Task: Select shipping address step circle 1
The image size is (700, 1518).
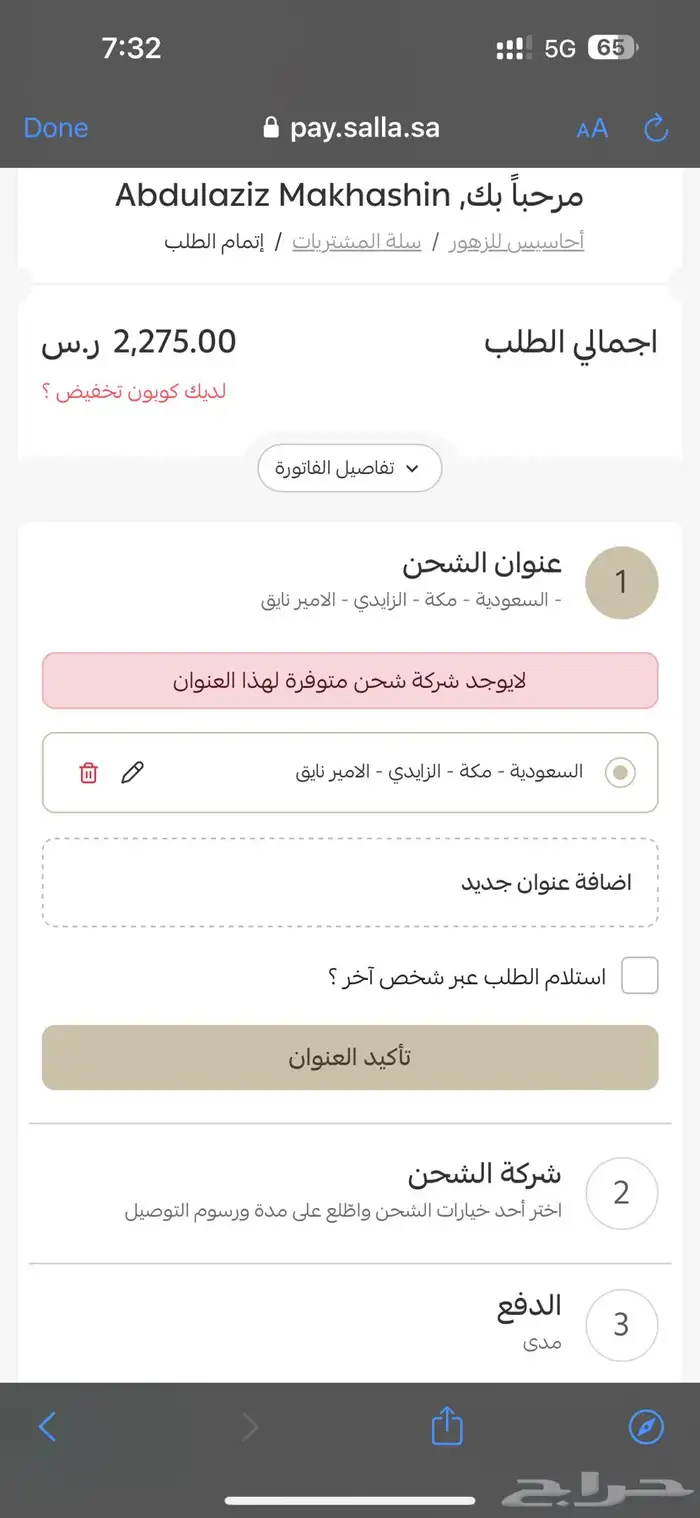Action: [622, 583]
